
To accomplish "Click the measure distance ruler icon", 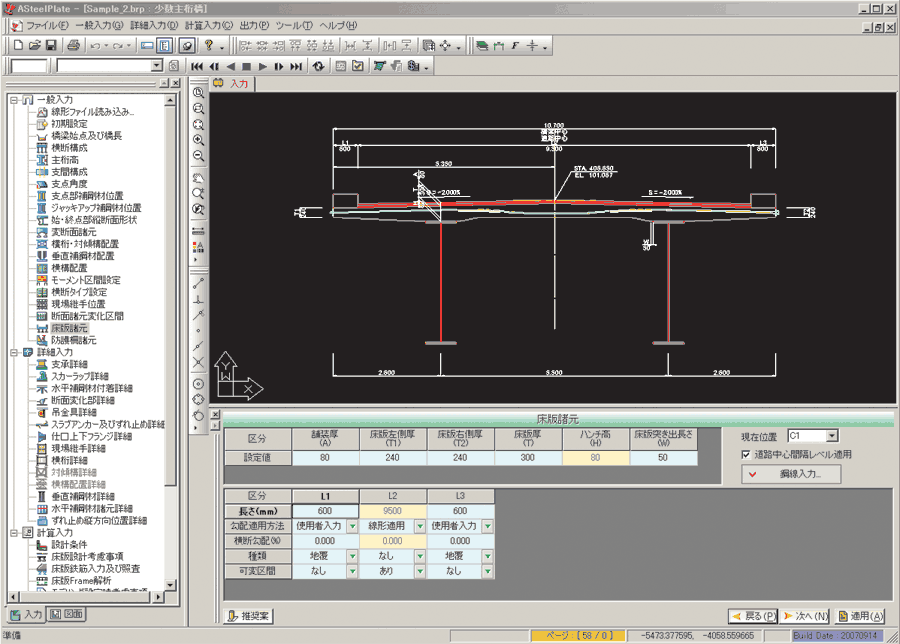I will pos(198,231).
